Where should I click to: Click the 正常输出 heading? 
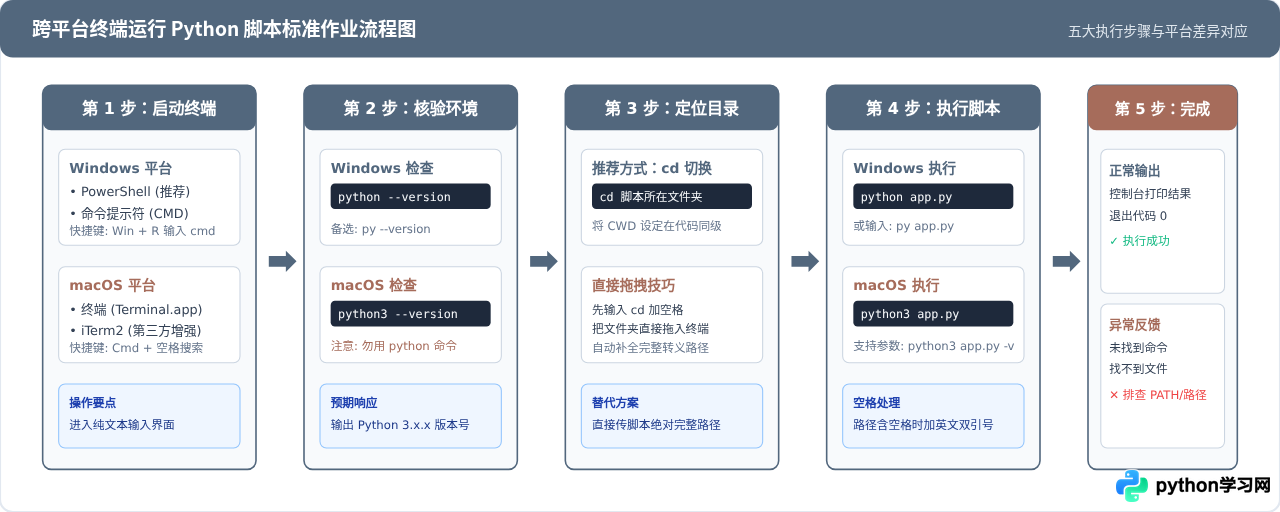1135,171
